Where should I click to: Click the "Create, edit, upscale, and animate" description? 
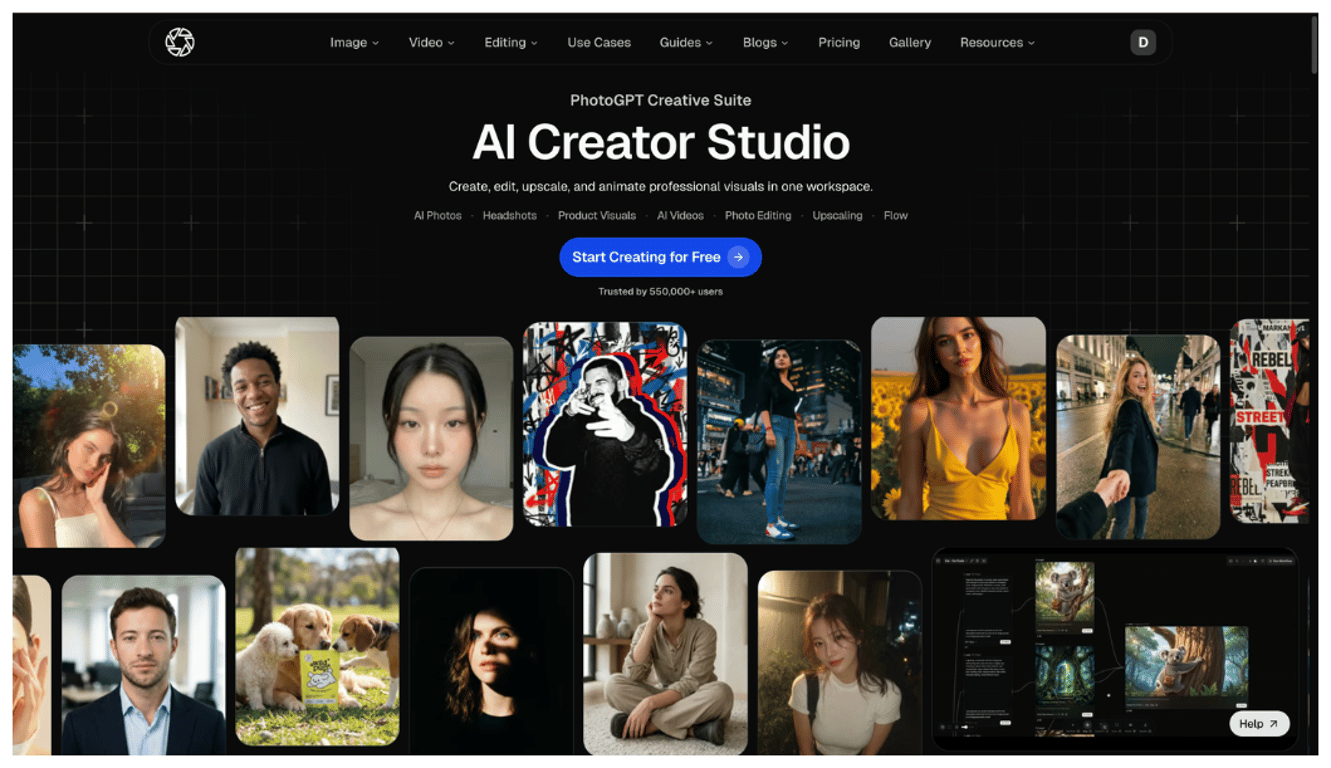pyautogui.click(x=660, y=187)
